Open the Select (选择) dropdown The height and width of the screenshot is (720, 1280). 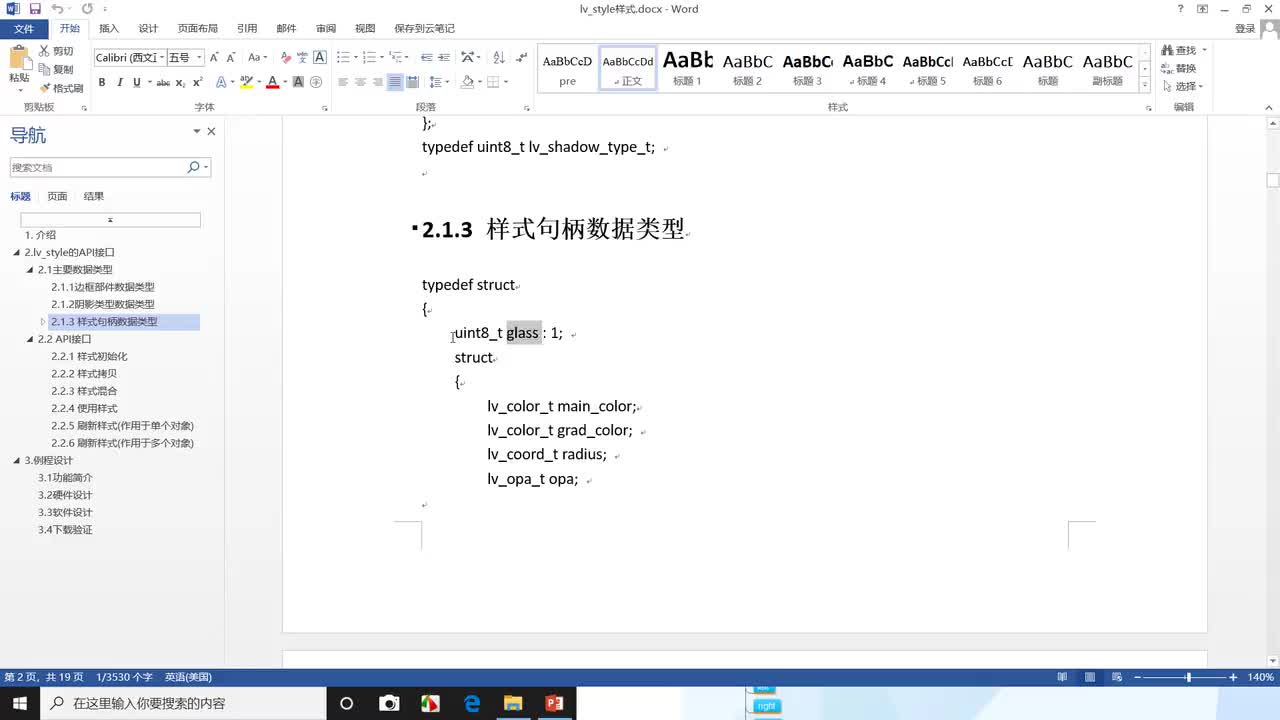(1183, 87)
